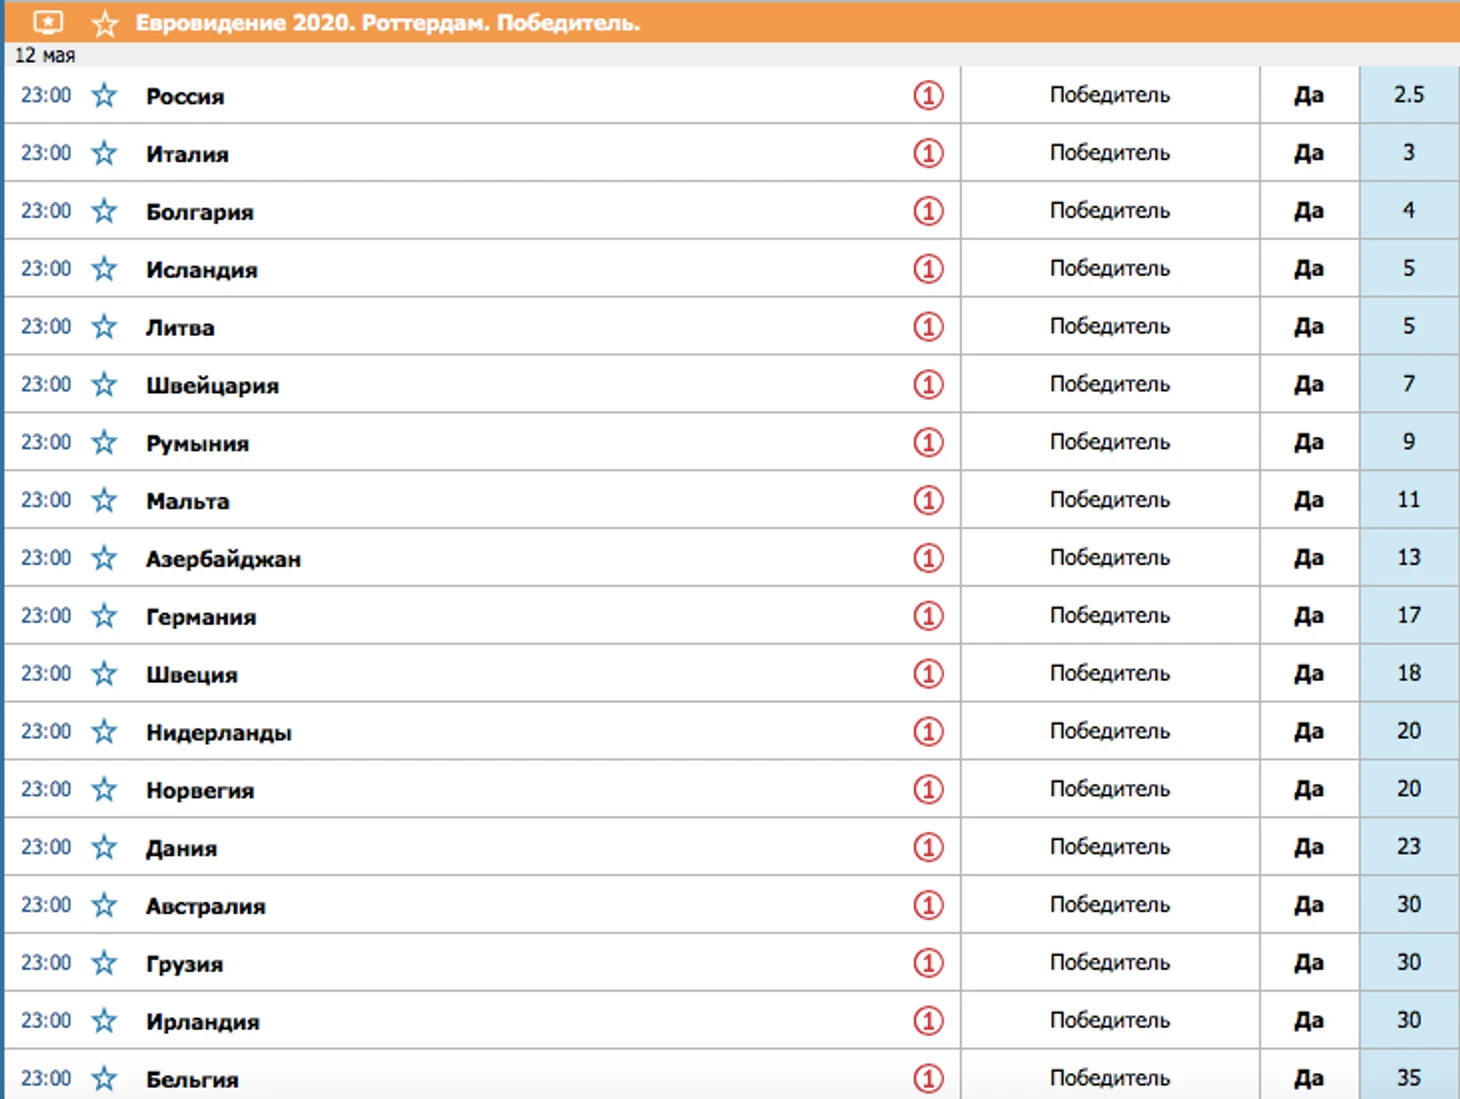Viewport: 1460px width, 1099px height.
Task: Toggle favorite star for Румыния
Action: 104,442
